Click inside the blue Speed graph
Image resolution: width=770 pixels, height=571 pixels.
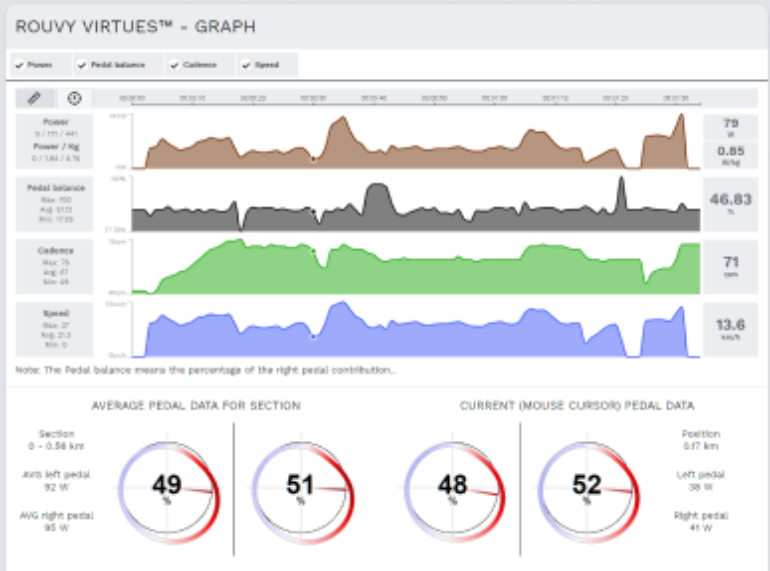click(416, 329)
